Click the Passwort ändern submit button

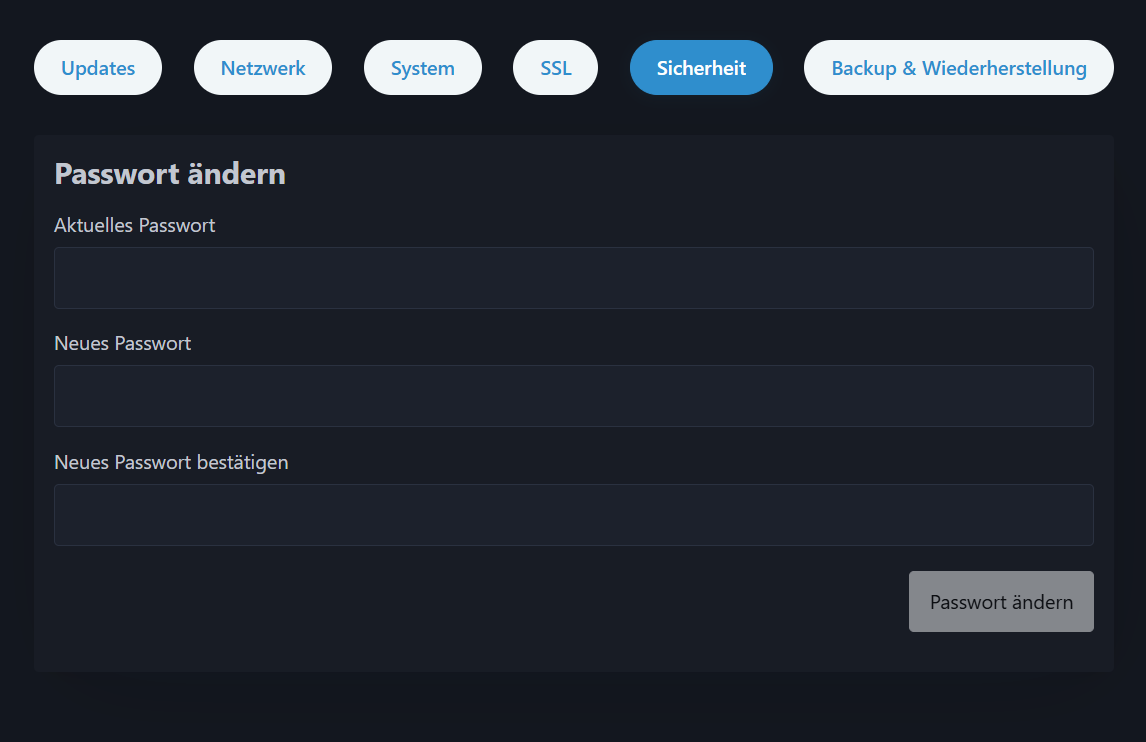1000,601
